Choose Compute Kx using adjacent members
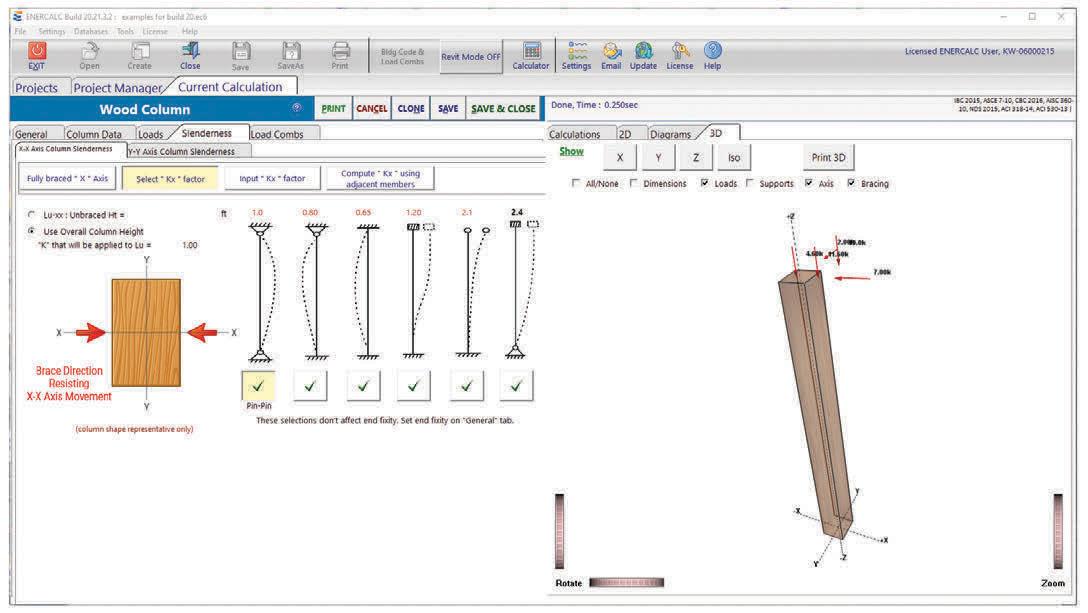The width and height of the screenshot is (1088, 613). click(x=380, y=178)
